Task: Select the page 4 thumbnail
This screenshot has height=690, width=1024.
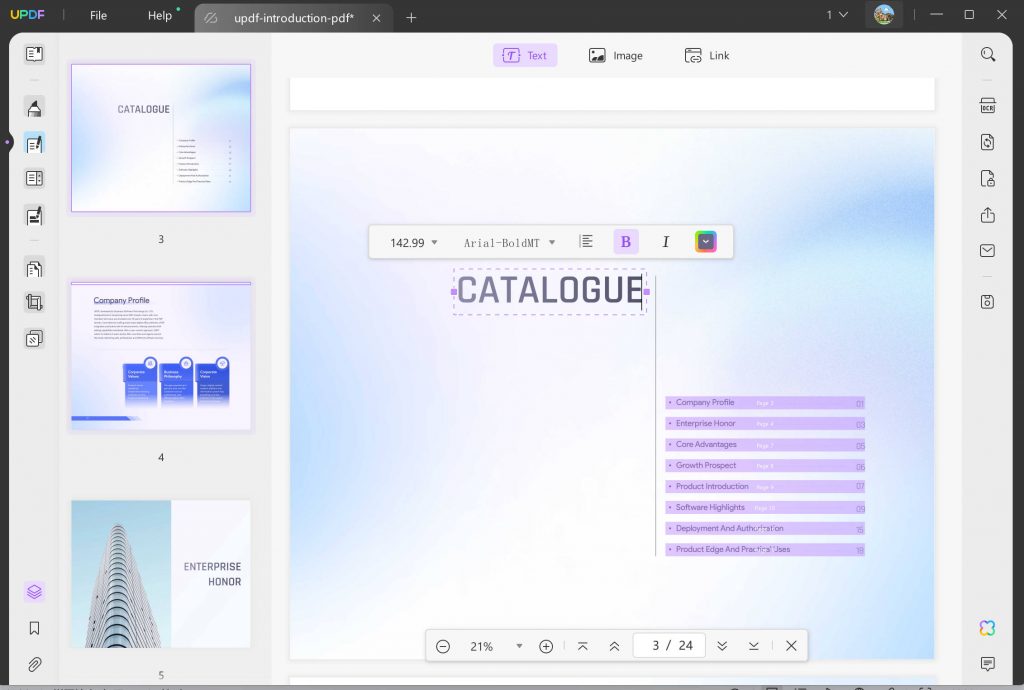Action: [x=160, y=356]
